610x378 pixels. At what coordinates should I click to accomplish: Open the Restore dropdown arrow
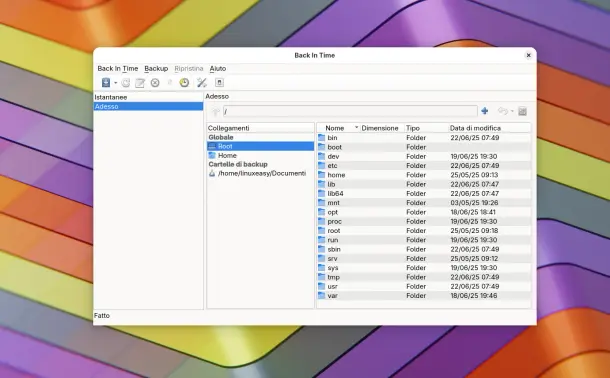512,112
